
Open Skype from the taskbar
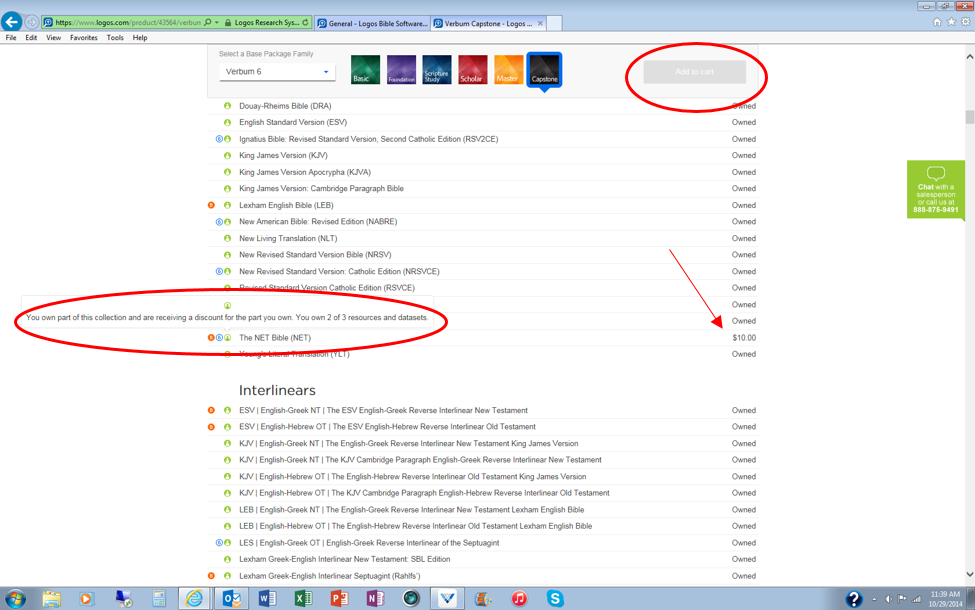(x=555, y=598)
